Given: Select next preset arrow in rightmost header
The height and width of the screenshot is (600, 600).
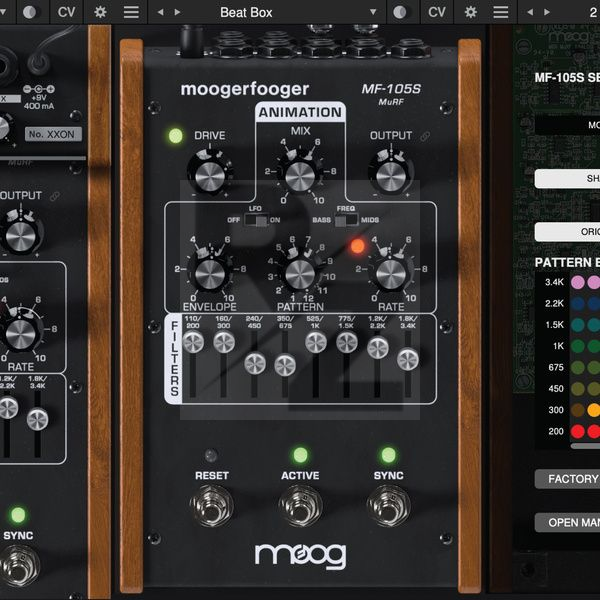Looking at the screenshot, I should [547, 12].
